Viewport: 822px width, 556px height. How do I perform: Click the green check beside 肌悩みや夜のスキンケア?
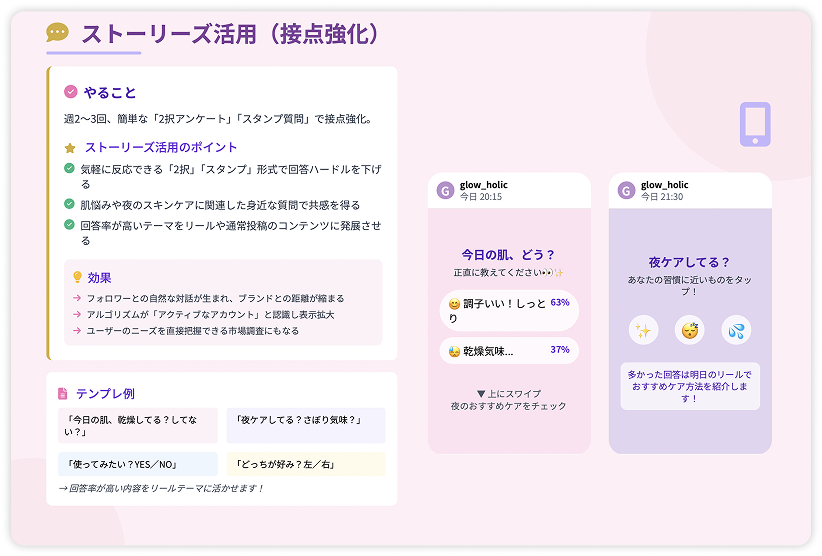[x=69, y=204]
